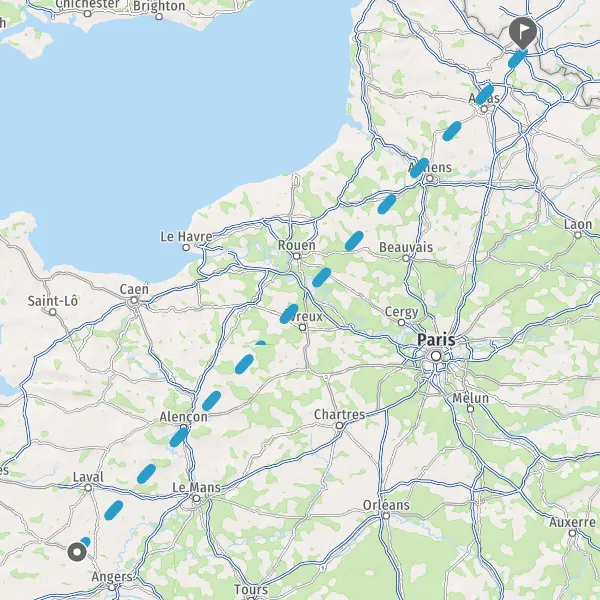
Task: Select the Beauvais city label
Action: tap(406, 247)
